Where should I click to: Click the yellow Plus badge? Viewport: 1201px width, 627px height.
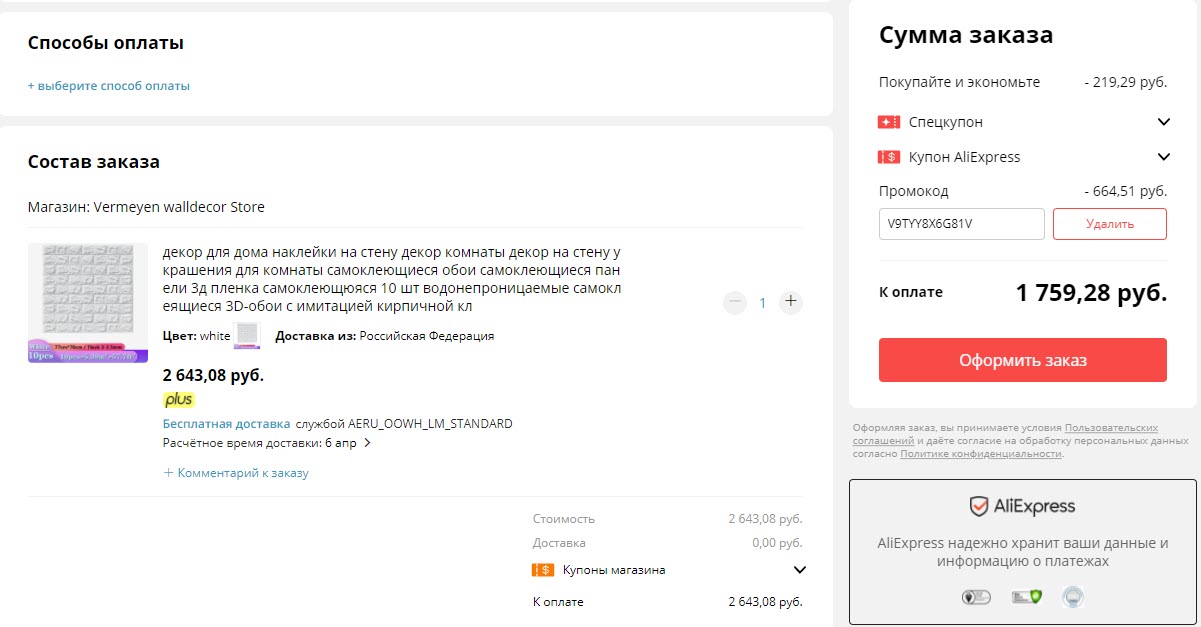[x=178, y=400]
